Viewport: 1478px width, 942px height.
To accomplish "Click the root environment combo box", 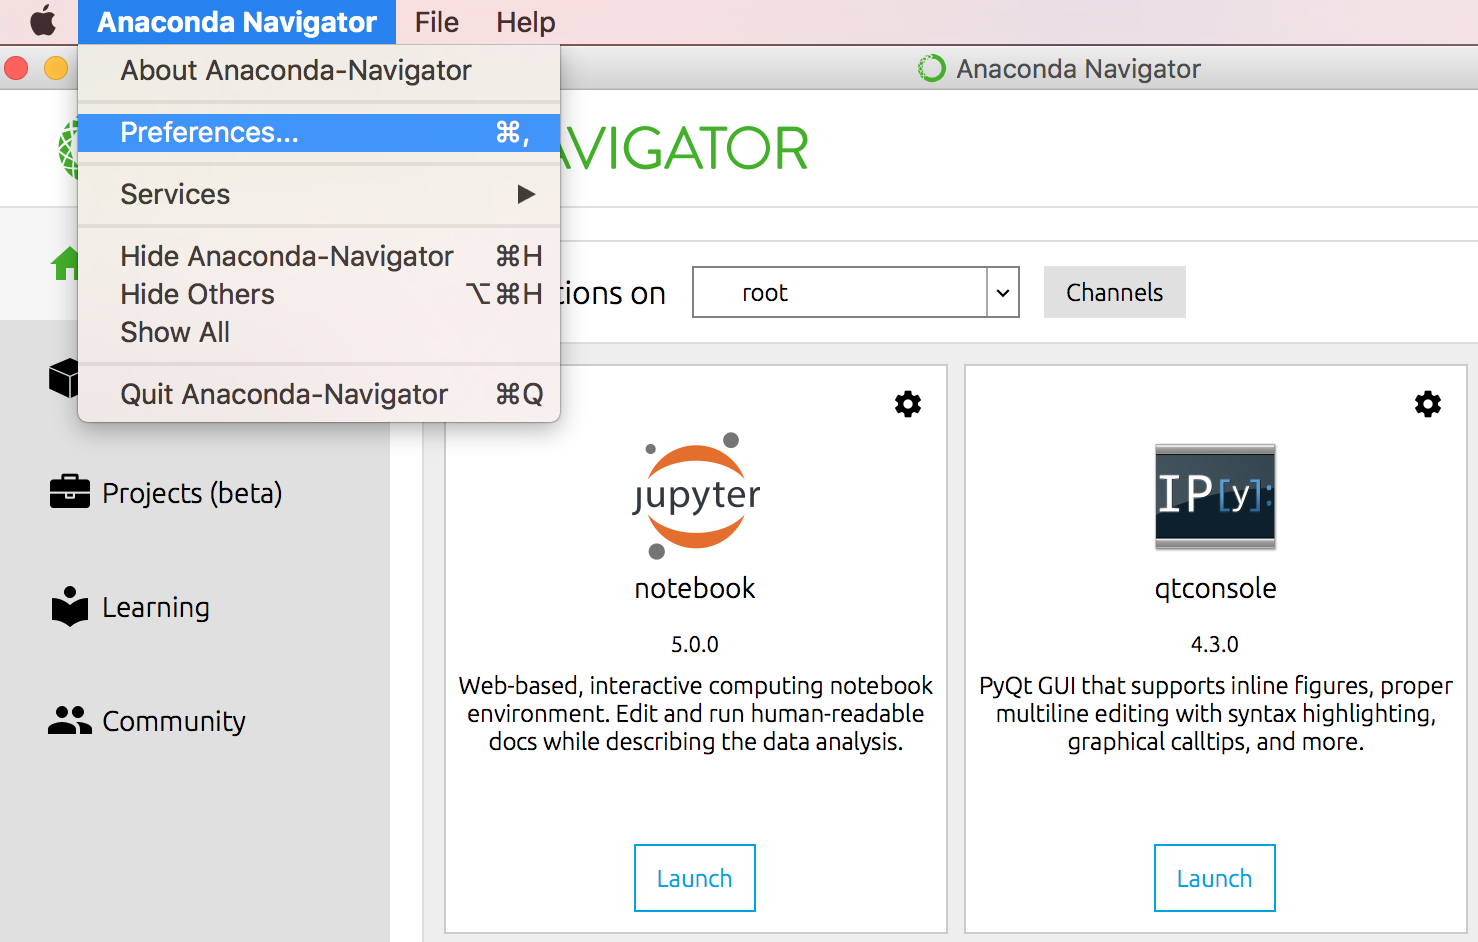I will click(x=840, y=293).
